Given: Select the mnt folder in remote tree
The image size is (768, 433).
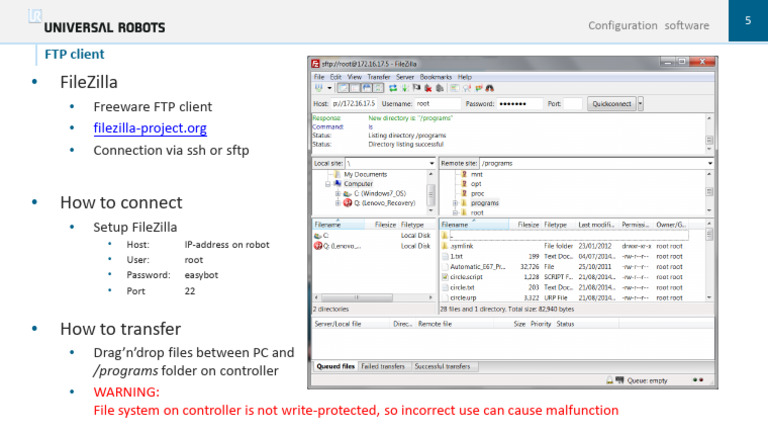Looking at the screenshot, I should [477, 174].
